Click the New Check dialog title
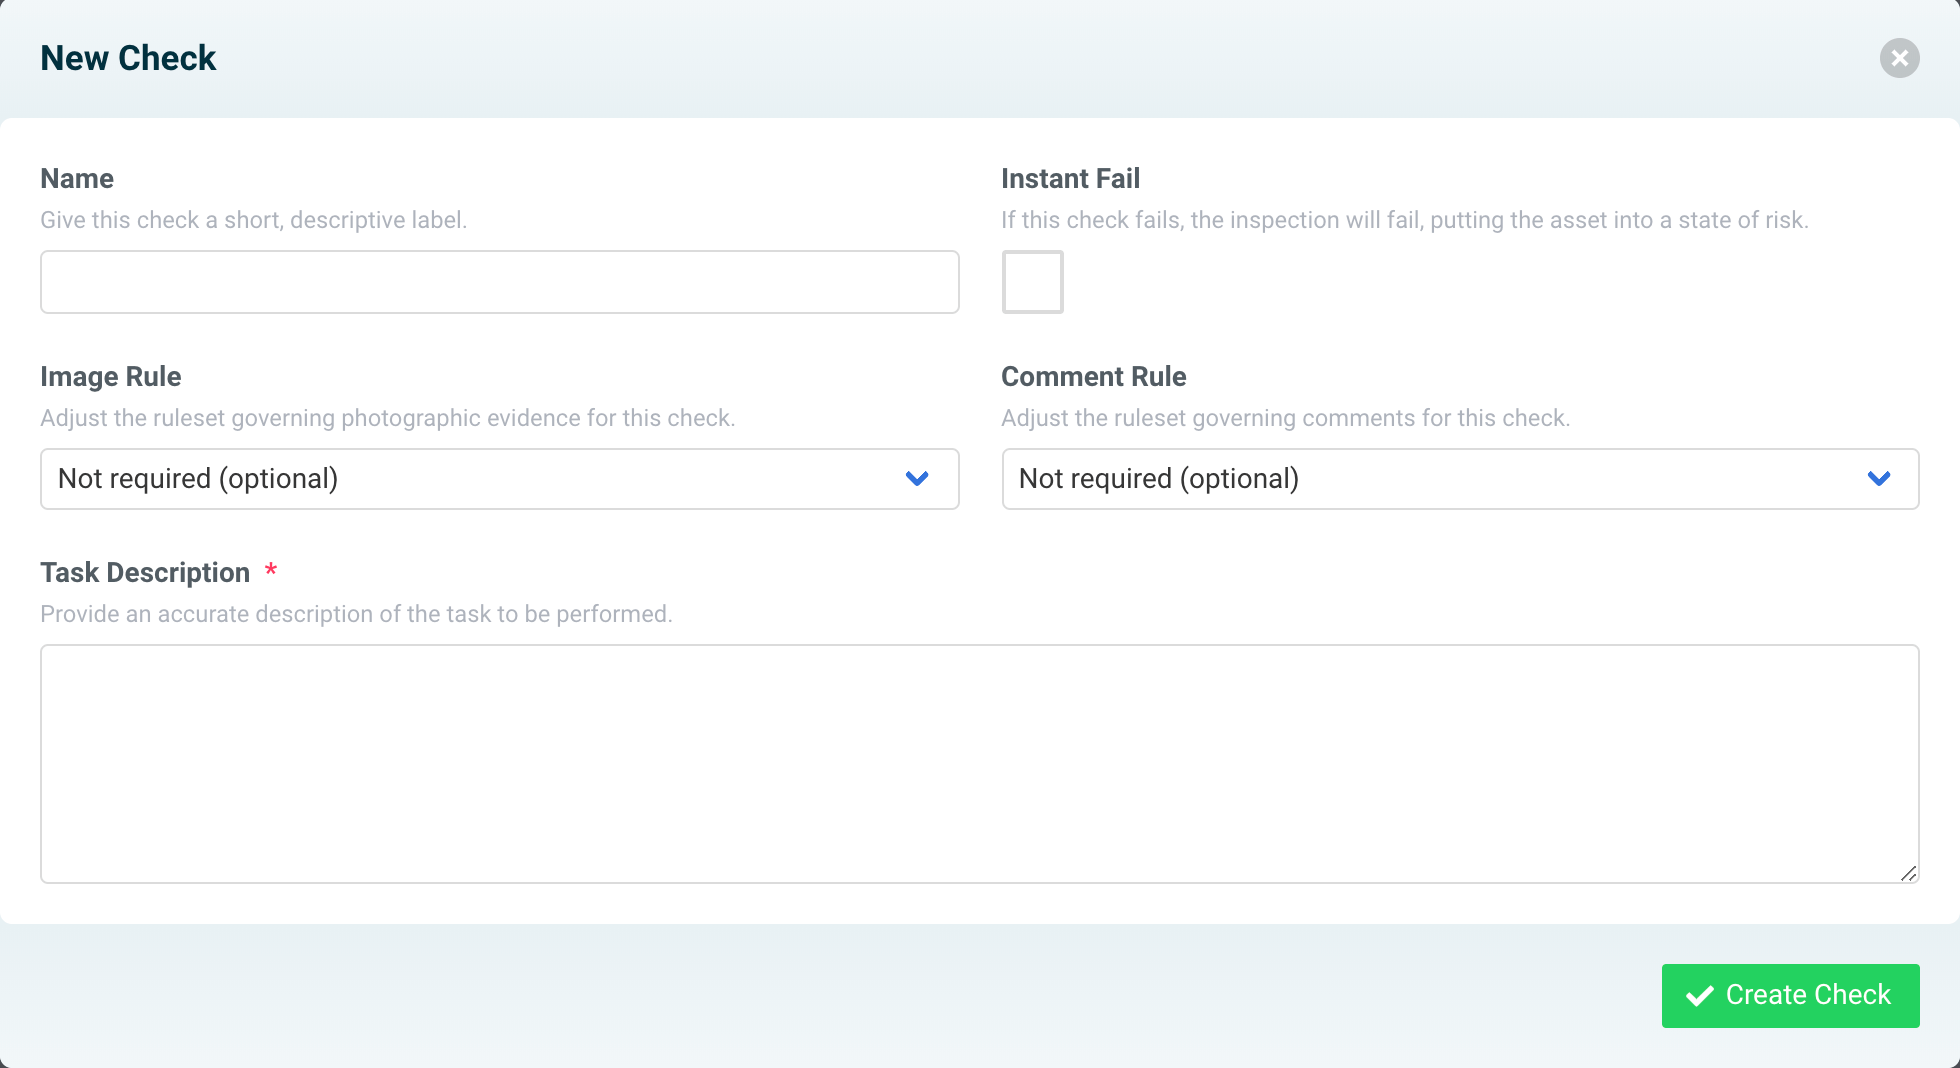Screen dimensions: 1960x1068 (x=128, y=58)
